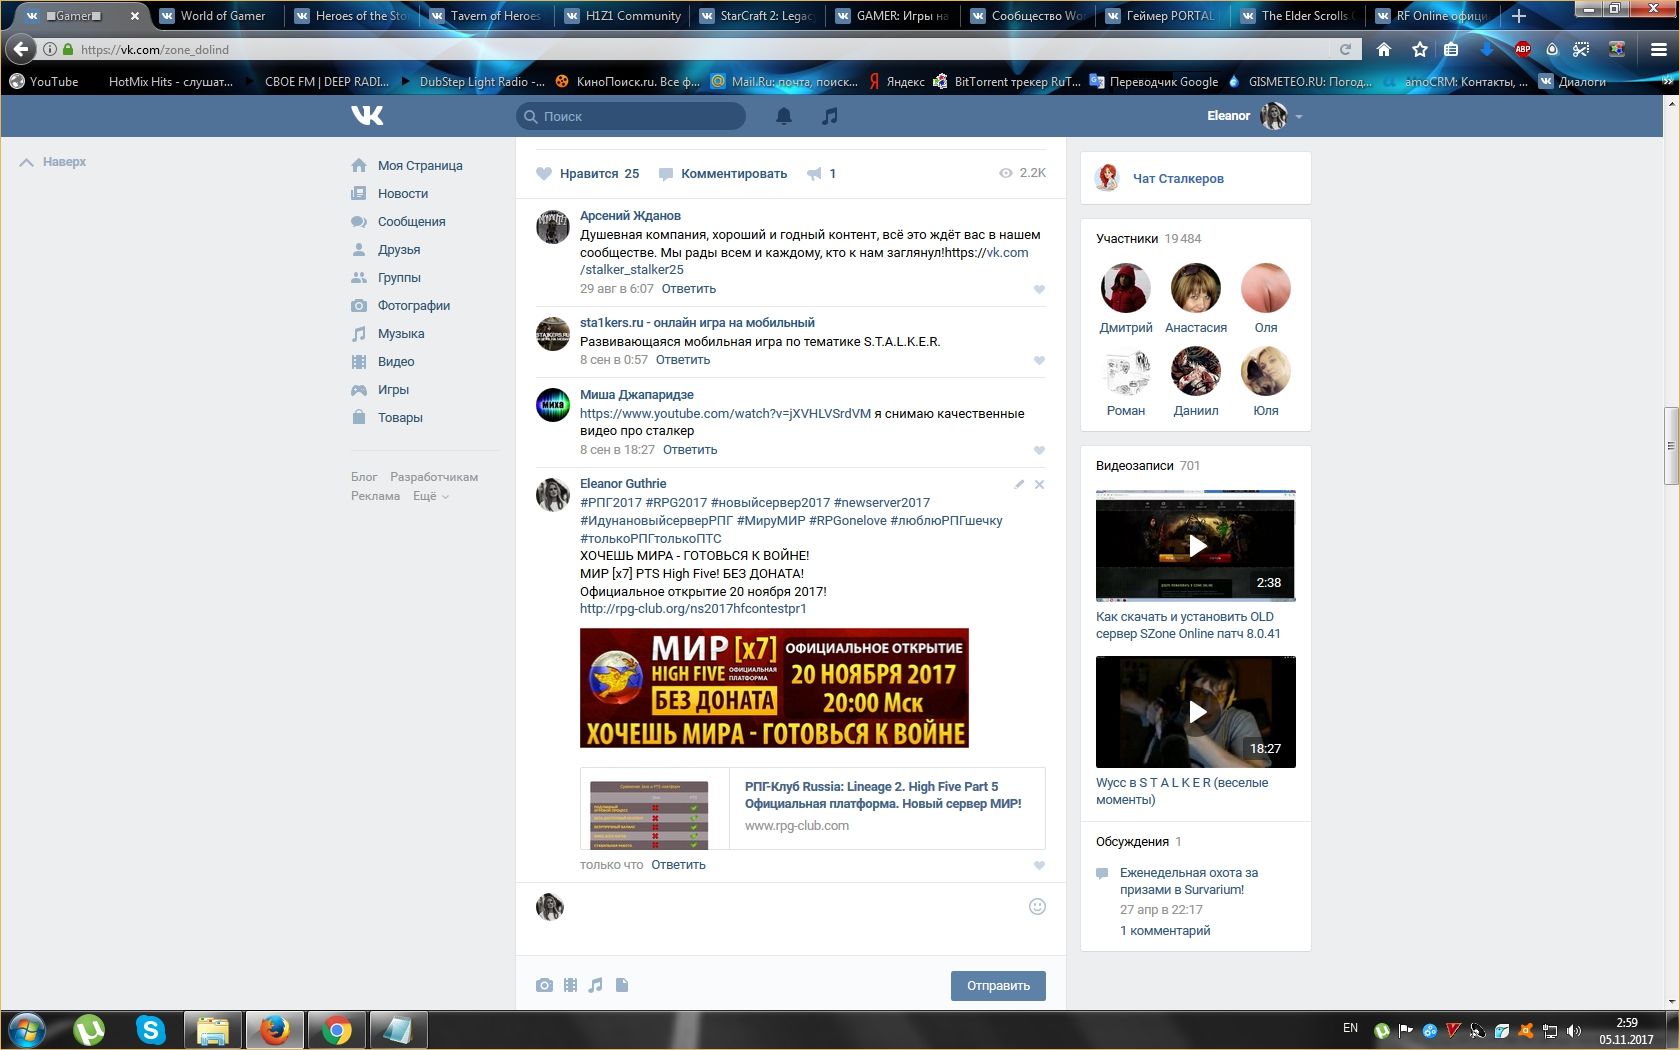Switch to World of Gamer tab
This screenshot has height=1050, width=1680.
222,16
